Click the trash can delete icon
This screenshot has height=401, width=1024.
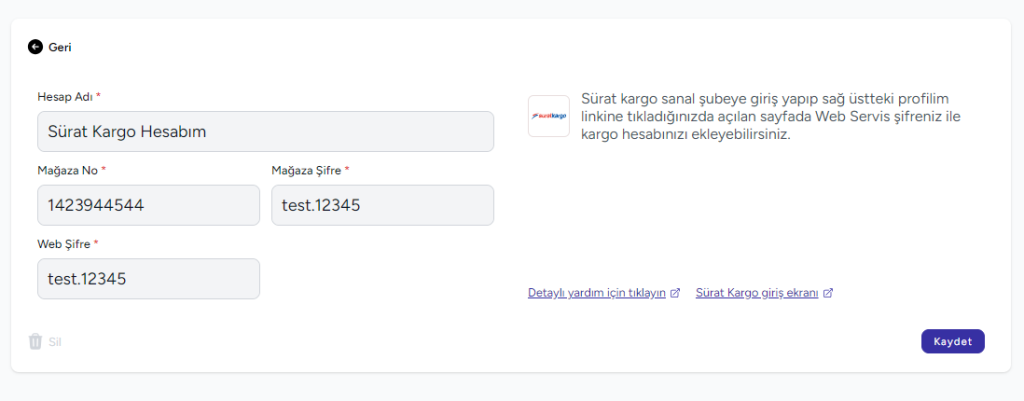click(x=35, y=341)
